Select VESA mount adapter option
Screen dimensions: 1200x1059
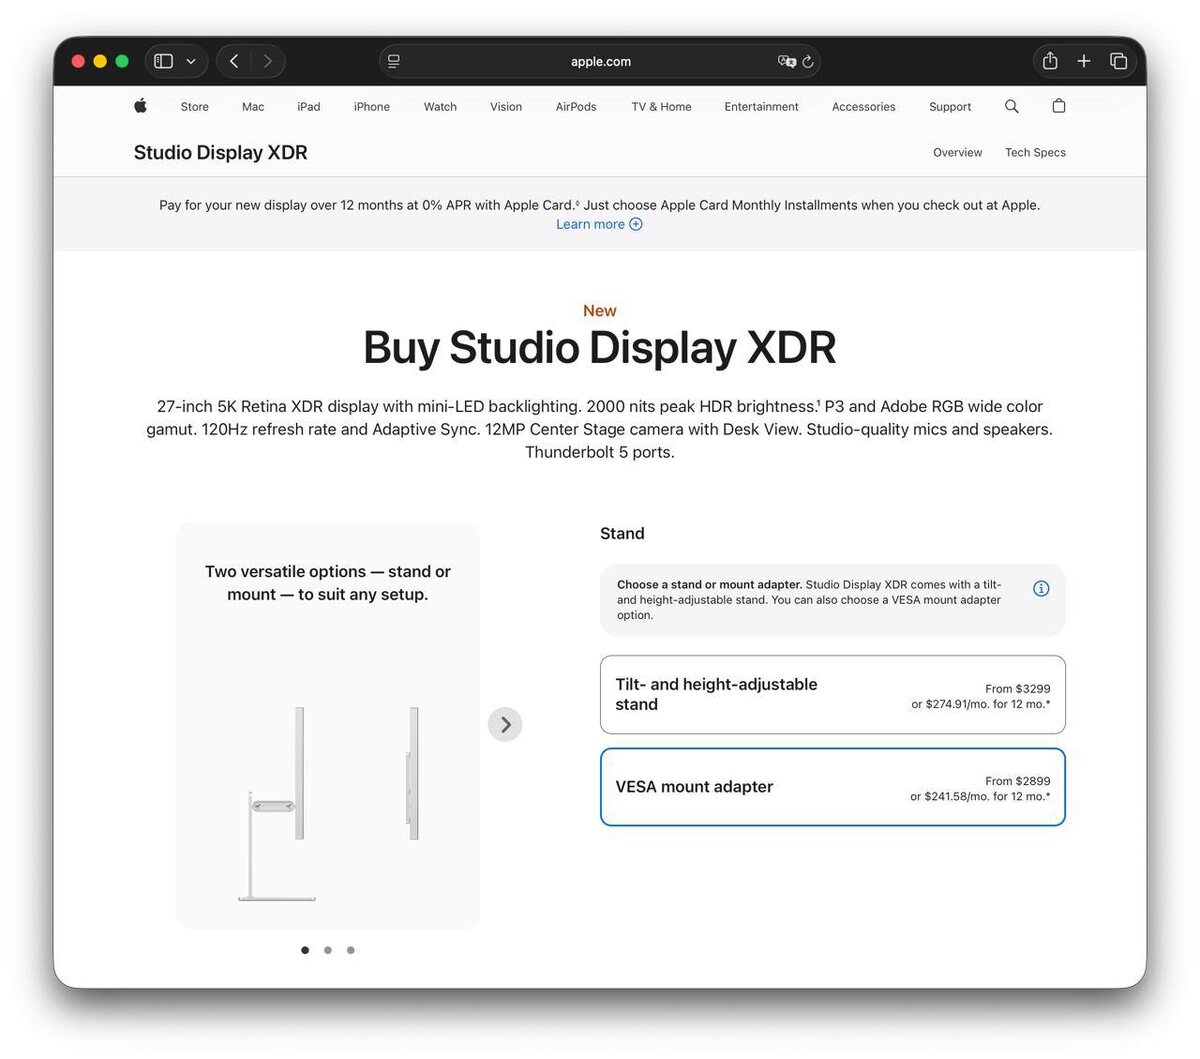832,787
